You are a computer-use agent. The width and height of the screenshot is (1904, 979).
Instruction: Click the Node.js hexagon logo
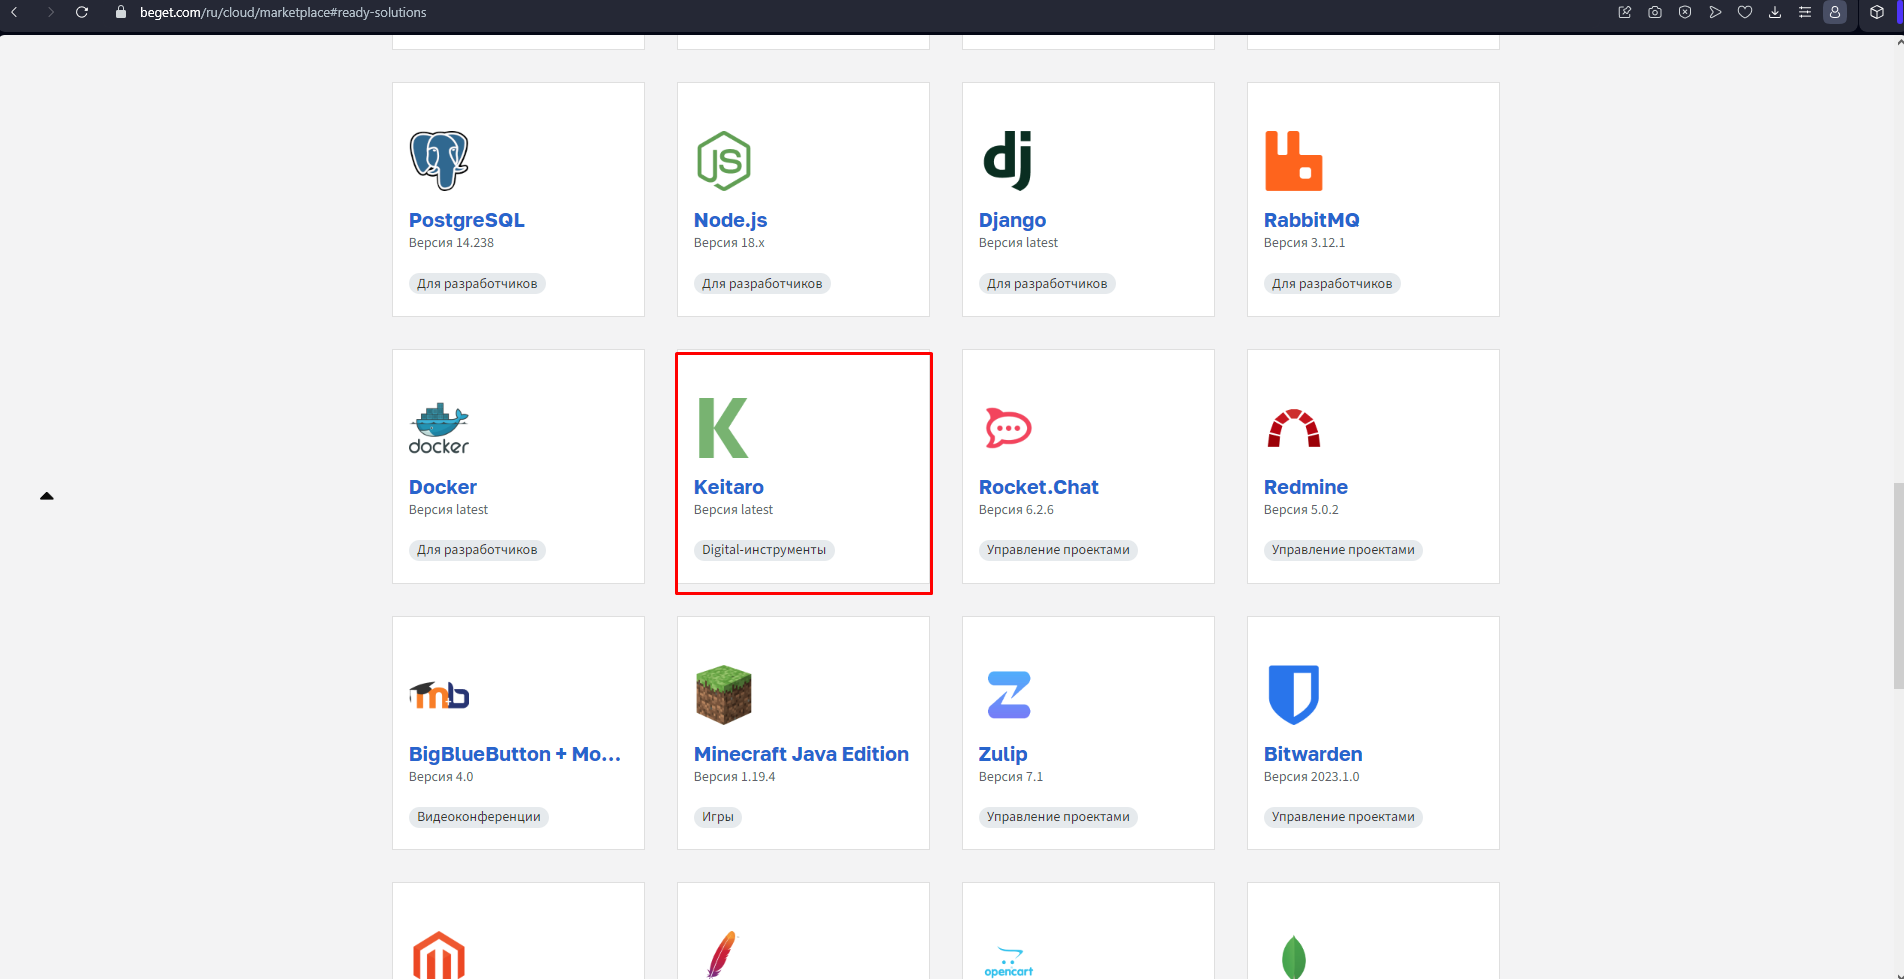(724, 160)
